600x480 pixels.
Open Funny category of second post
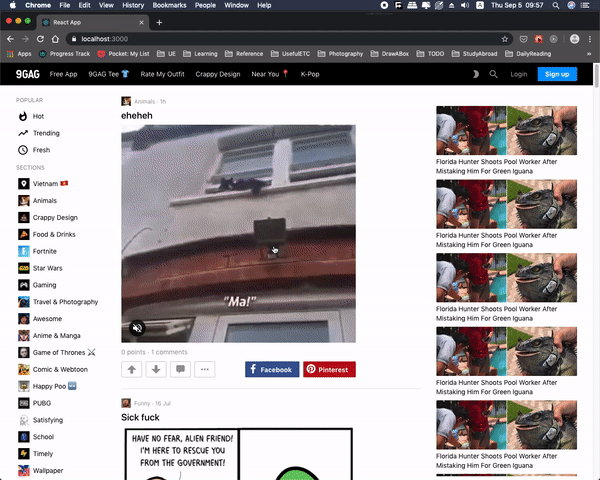pyautogui.click(x=142, y=403)
